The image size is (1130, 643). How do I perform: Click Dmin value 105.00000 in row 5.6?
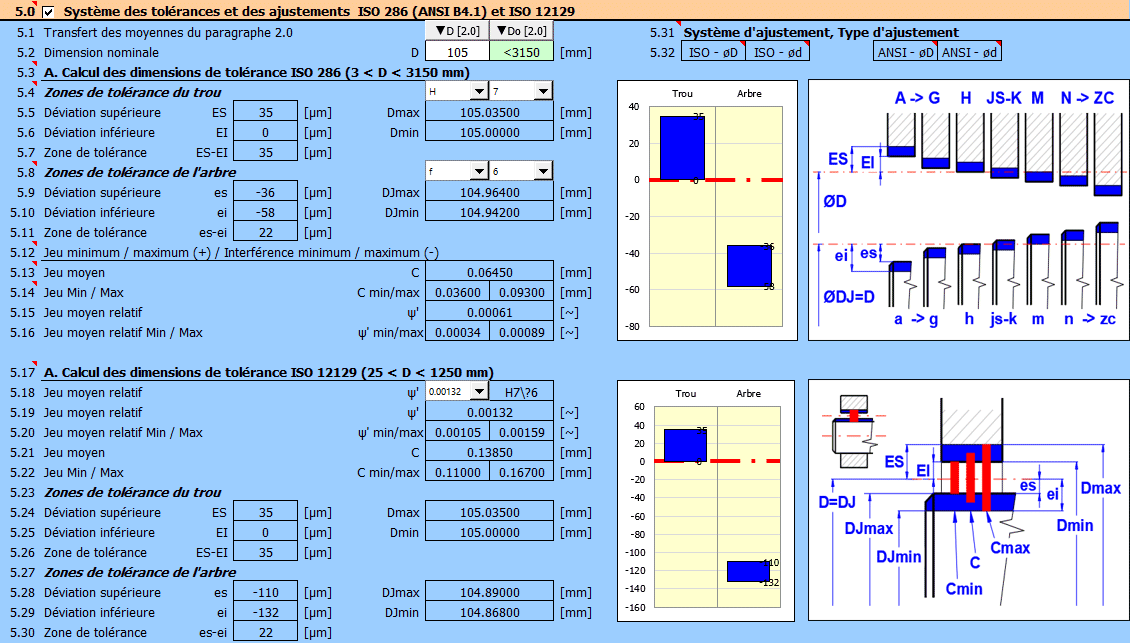[x=489, y=132]
